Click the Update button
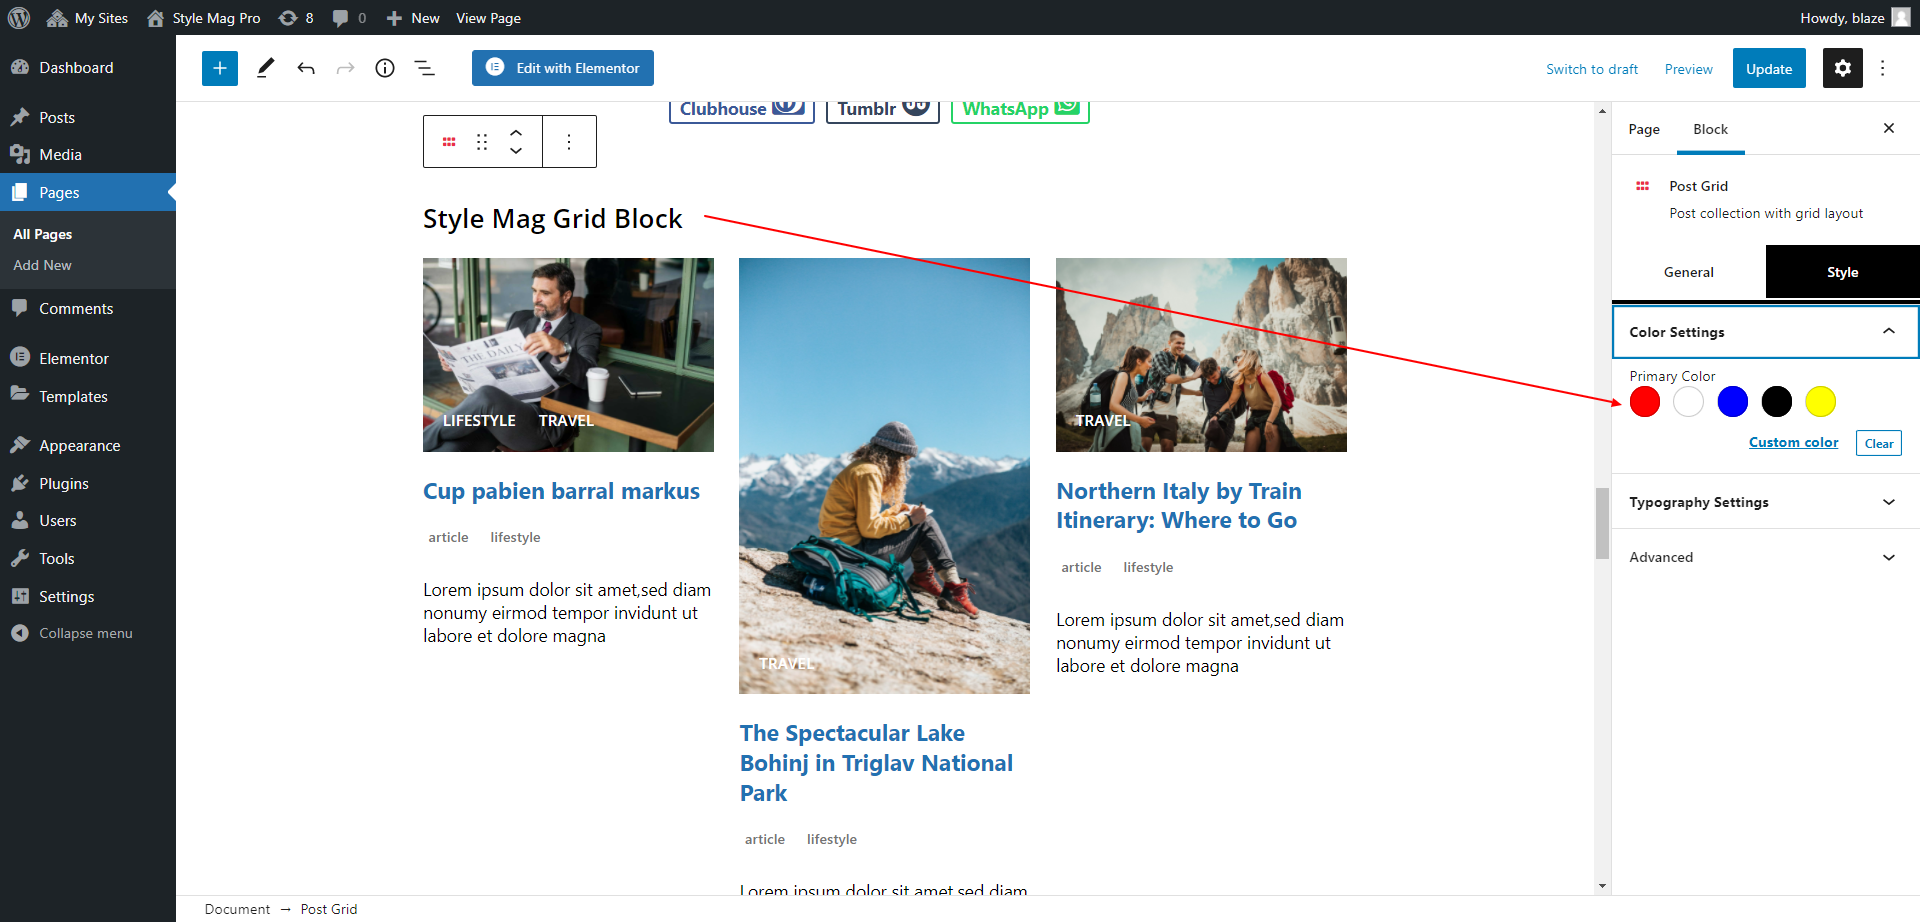The image size is (1920, 922). (x=1768, y=69)
